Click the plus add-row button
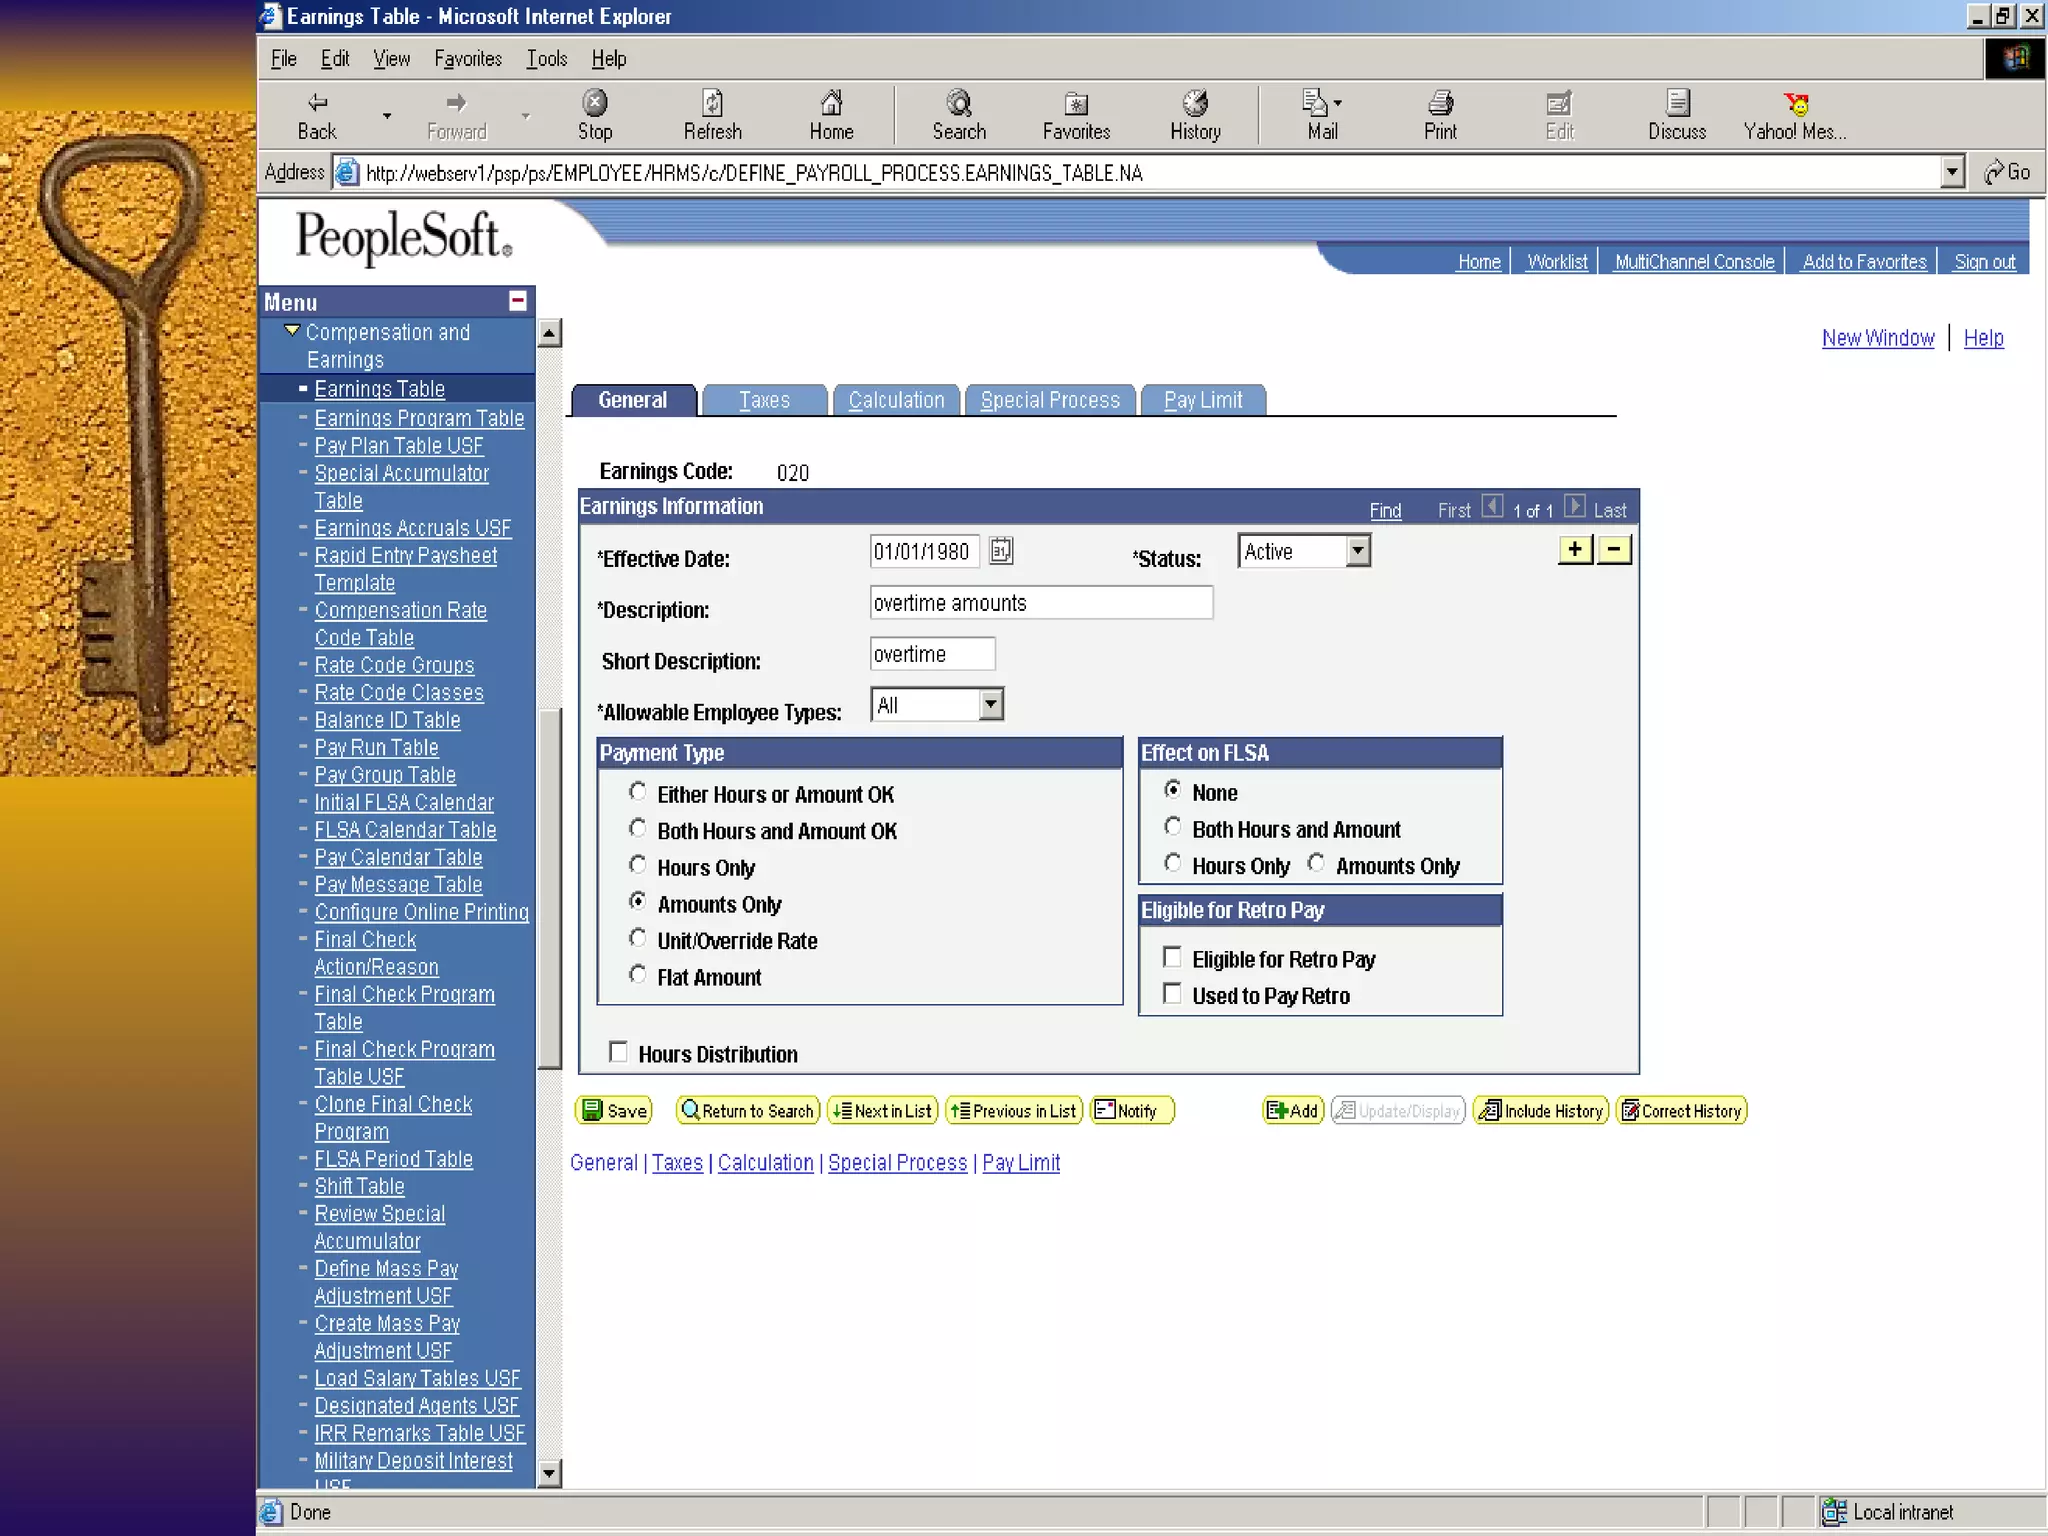 click(1575, 549)
